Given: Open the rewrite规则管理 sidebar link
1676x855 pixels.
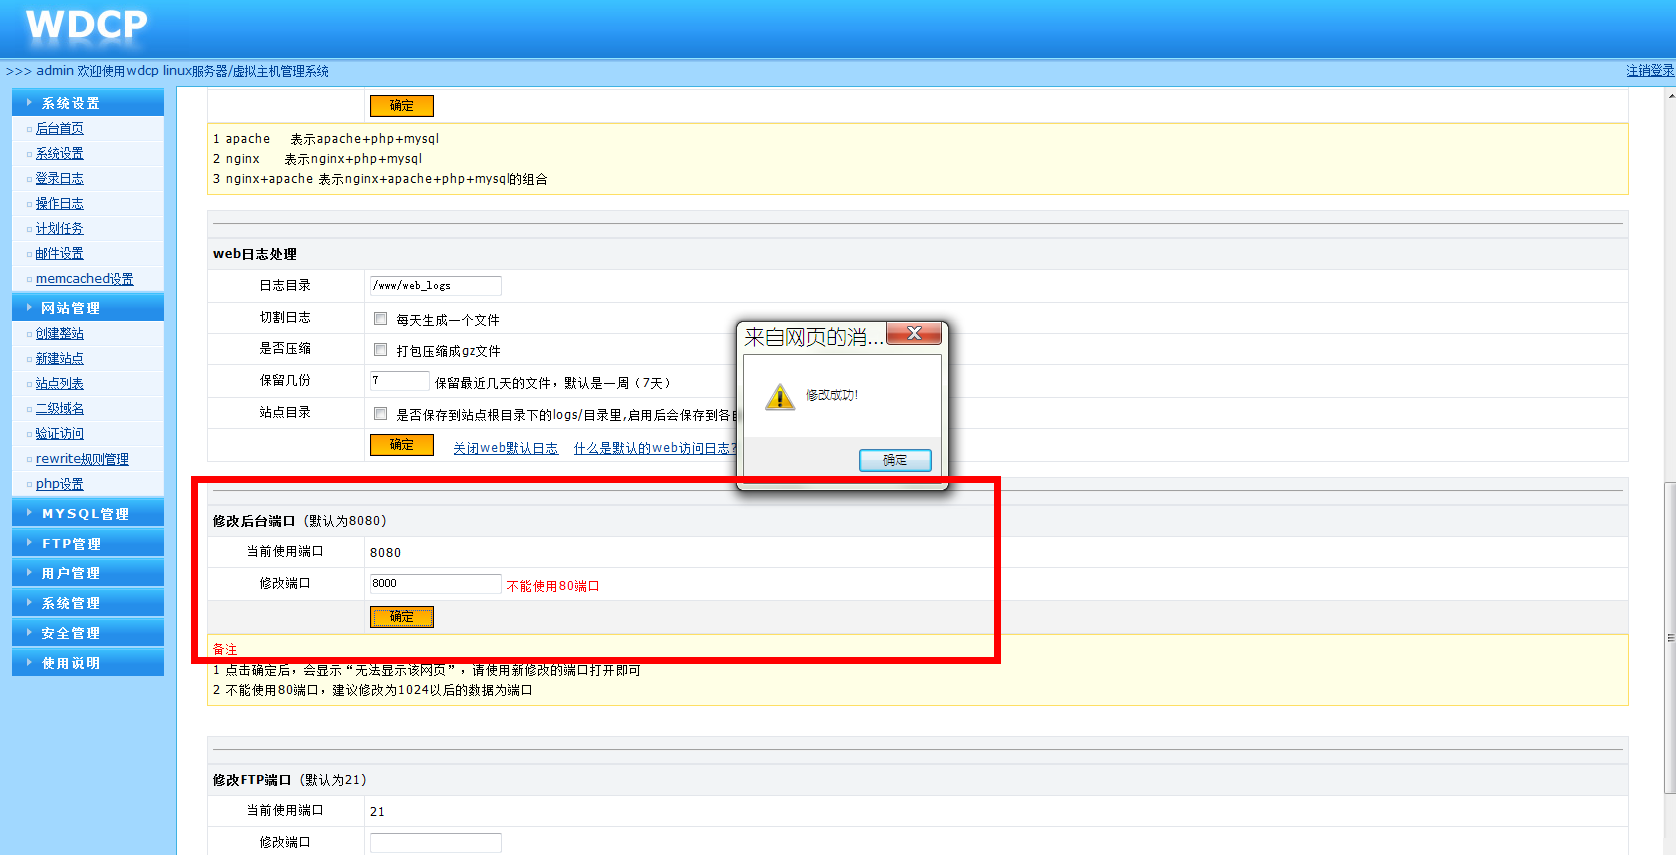Looking at the screenshot, I should [x=82, y=459].
